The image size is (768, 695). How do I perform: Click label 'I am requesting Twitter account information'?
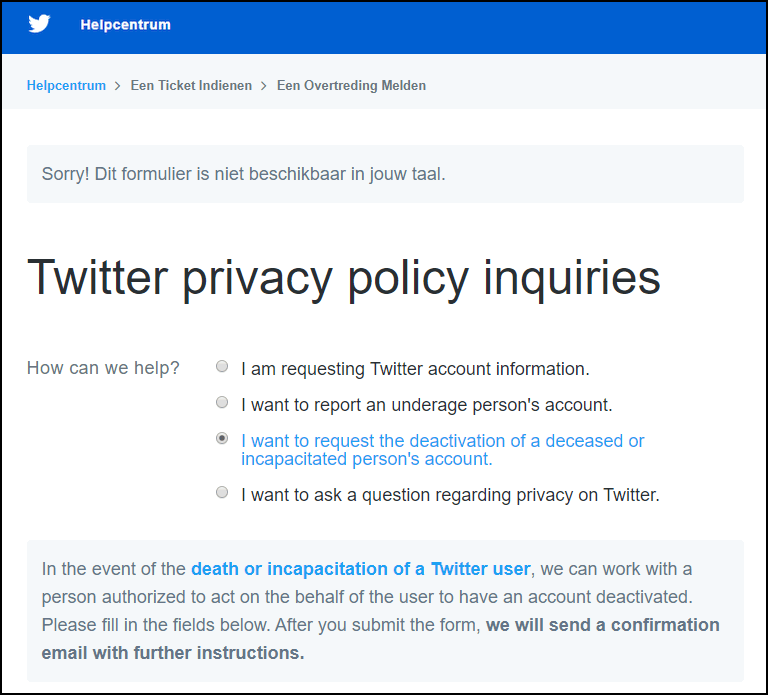415,369
